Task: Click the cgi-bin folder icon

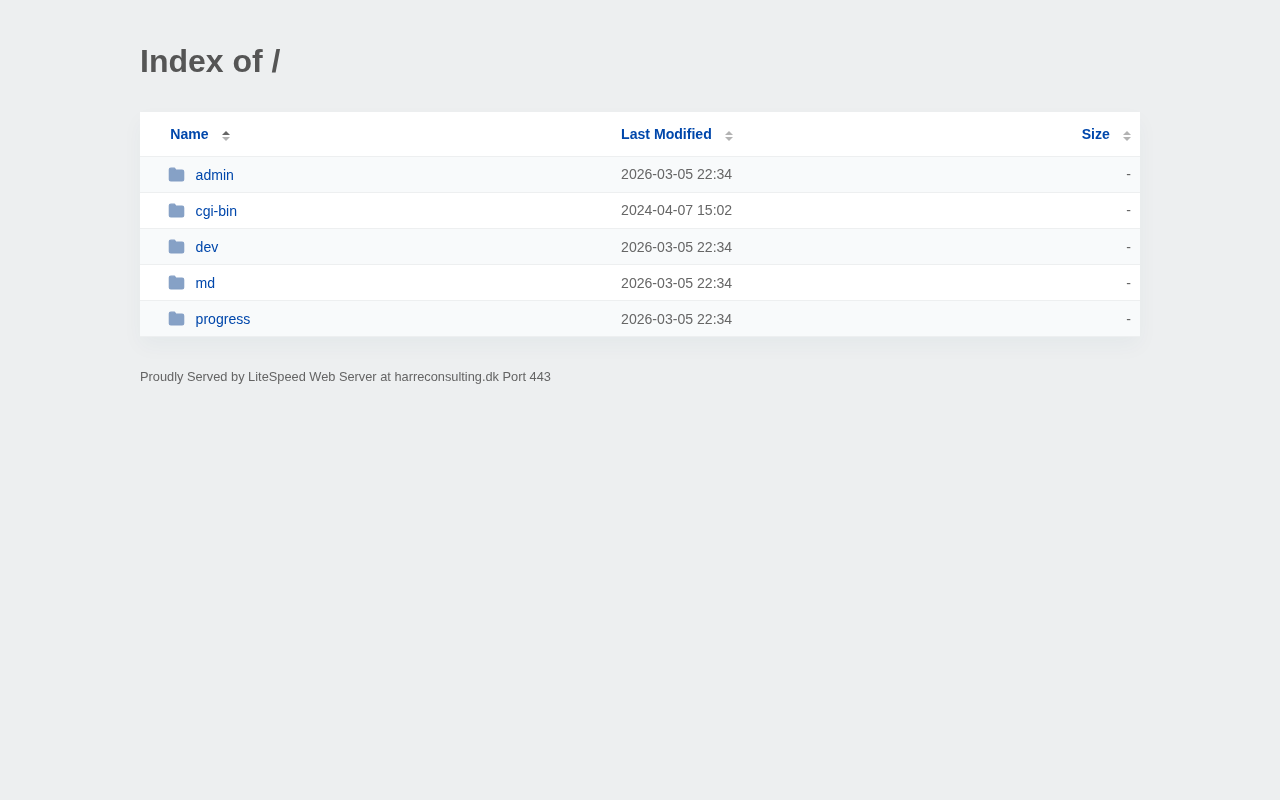Action: click(x=176, y=211)
